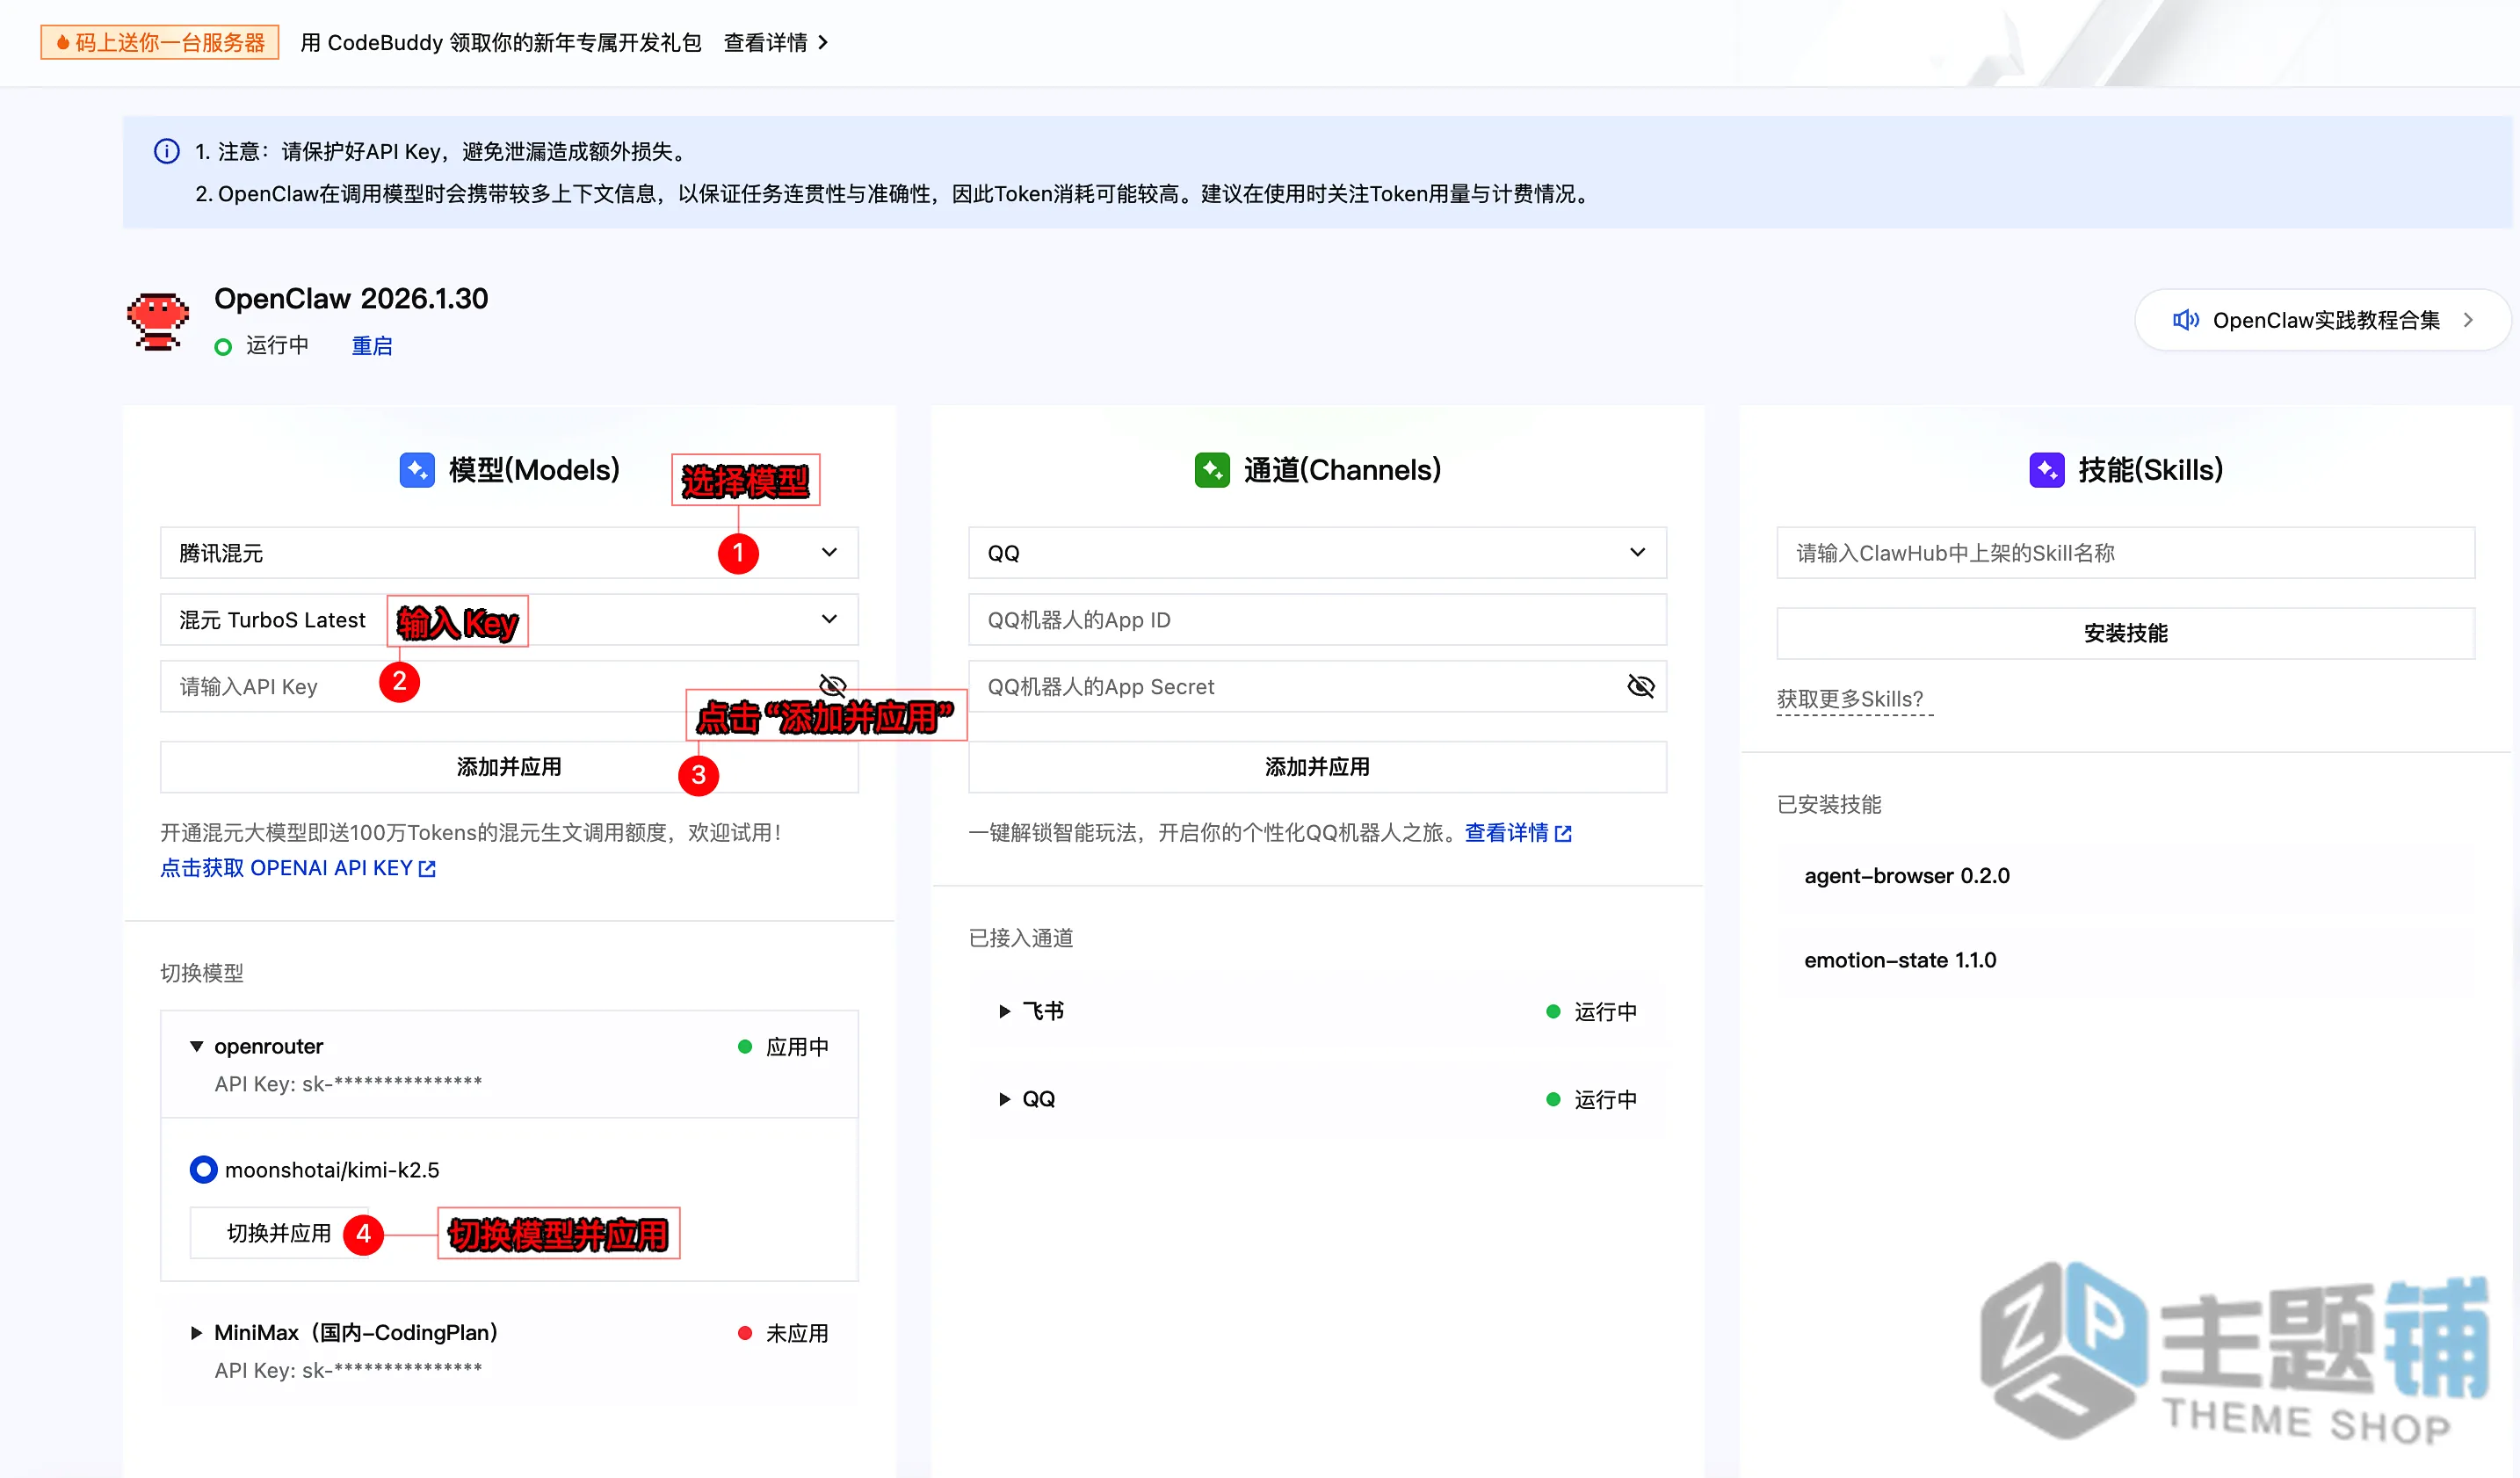
Task: Toggle API Key visibility eye icon
Action: coord(832,686)
